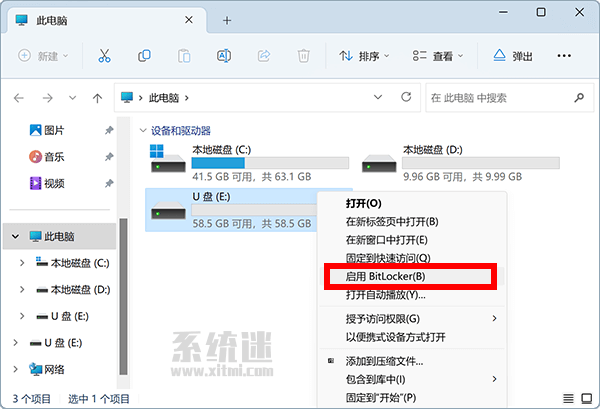Image resolution: width=600 pixels, height=409 pixels.
Task: Select the 此电脑 tab title
Action: point(52,20)
